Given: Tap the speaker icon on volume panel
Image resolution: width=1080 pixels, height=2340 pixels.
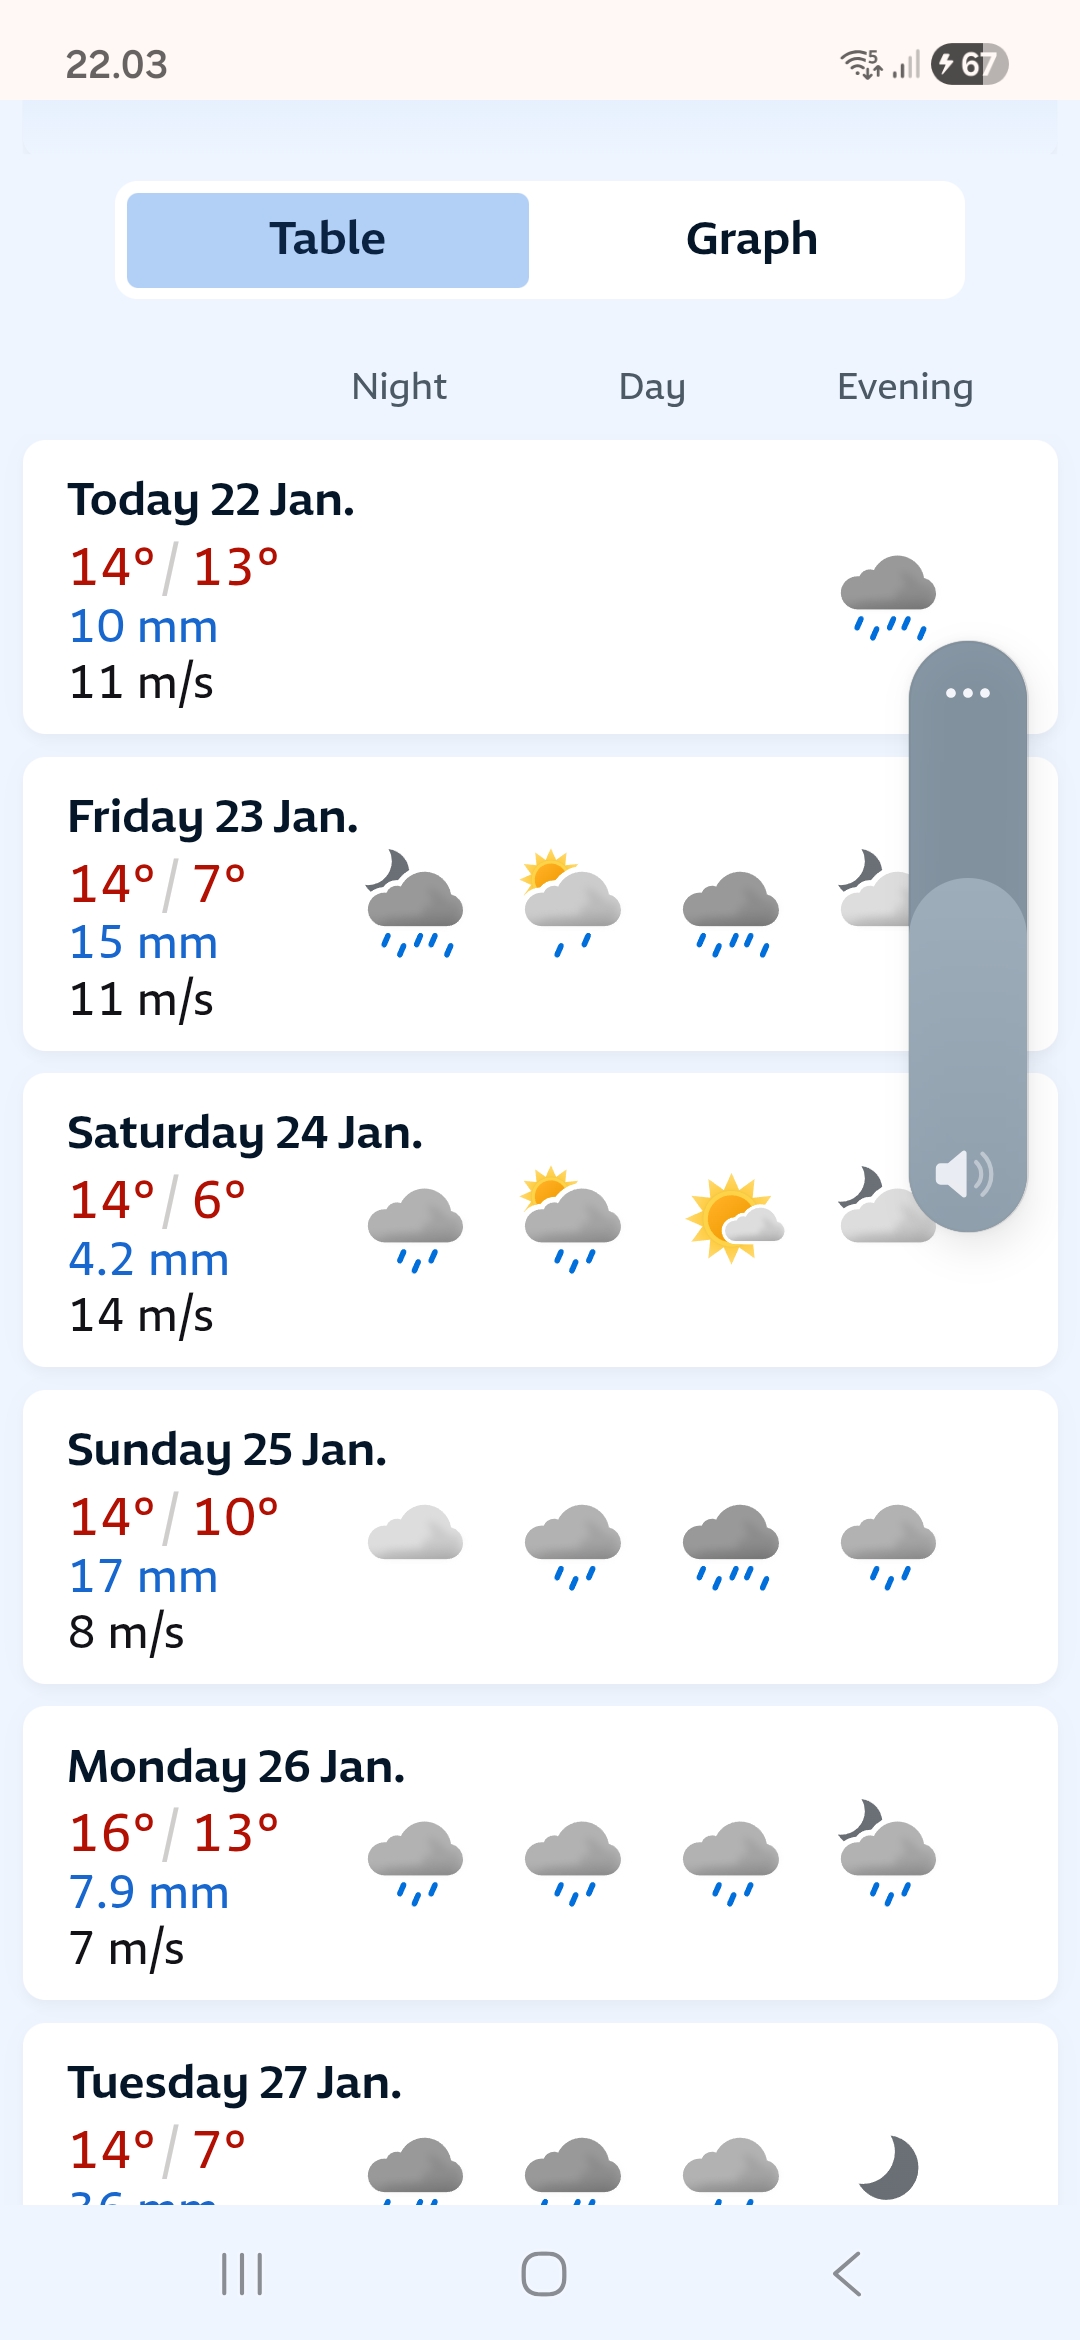Looking at the screenshot, I should pyautogui.click(x=964, y=1173).
